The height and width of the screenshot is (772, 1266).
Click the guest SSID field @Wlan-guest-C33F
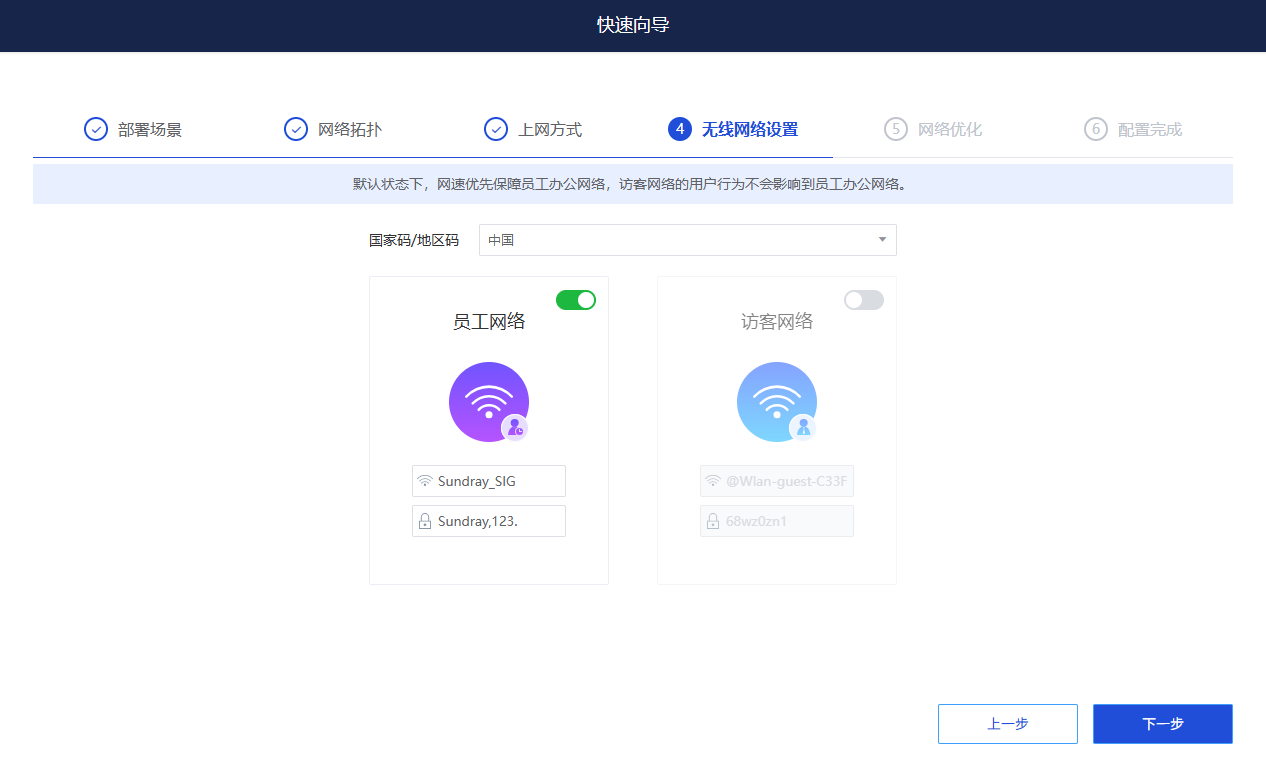coord(777,481)
